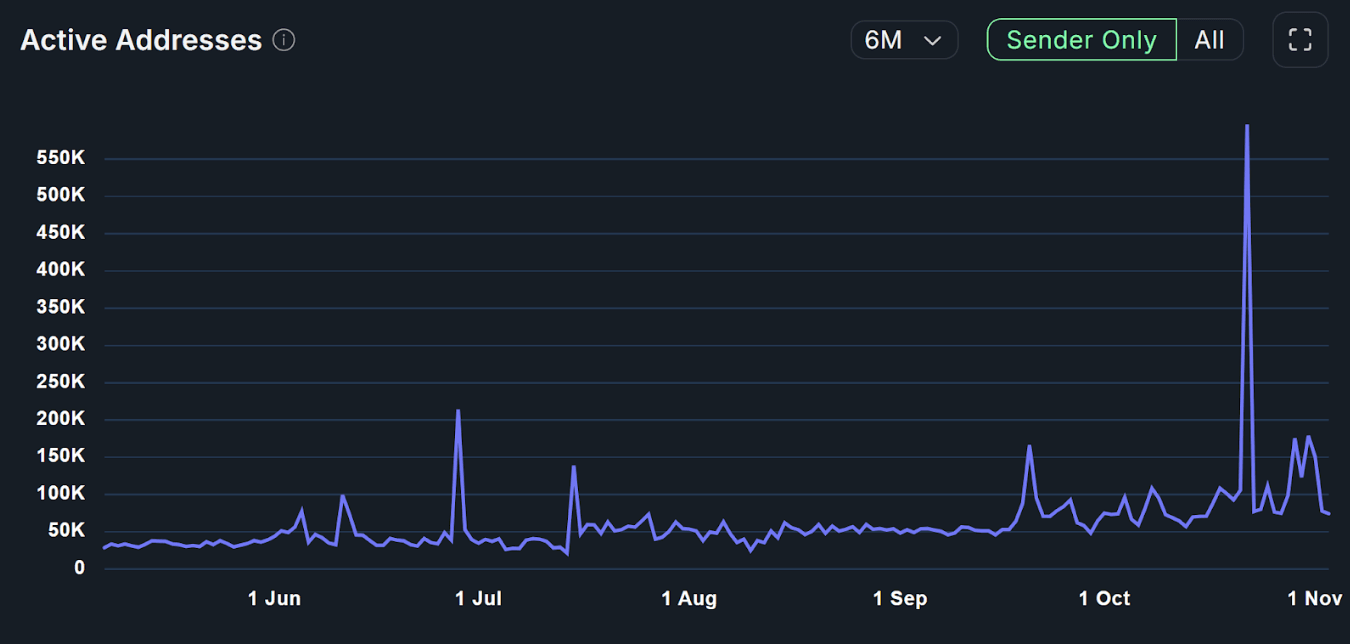Click the 1 Aug axis label
The image size is (1350, 644).
click(689, 599)
